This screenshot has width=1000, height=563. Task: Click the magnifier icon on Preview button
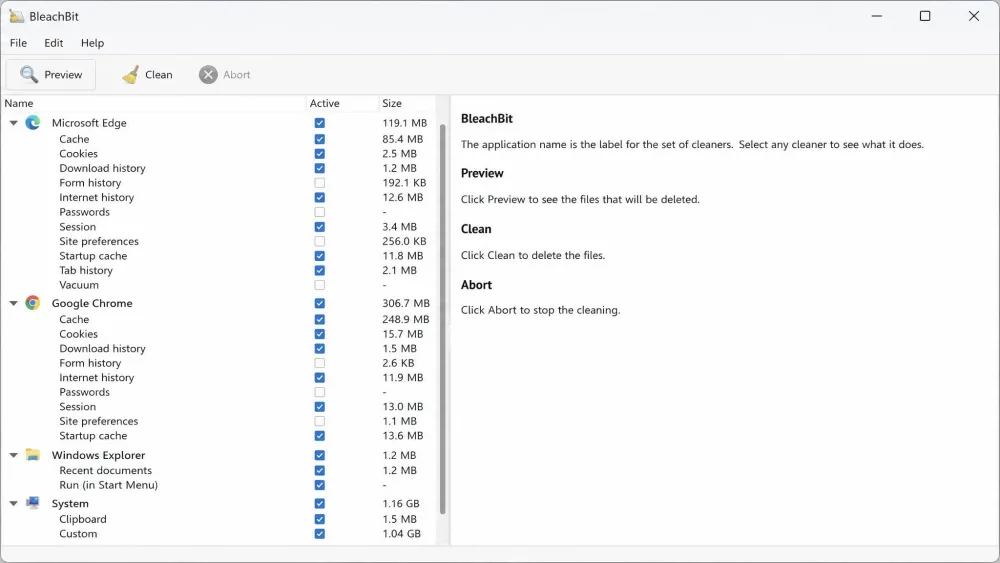click(29, 75)
